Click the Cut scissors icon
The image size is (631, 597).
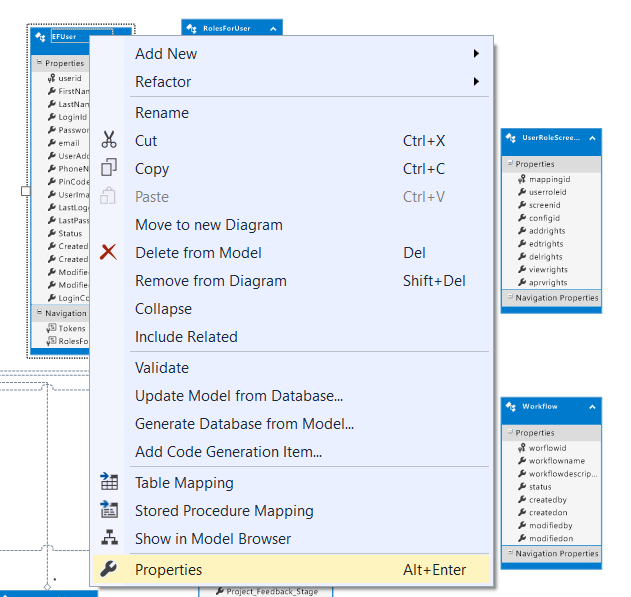110,141
